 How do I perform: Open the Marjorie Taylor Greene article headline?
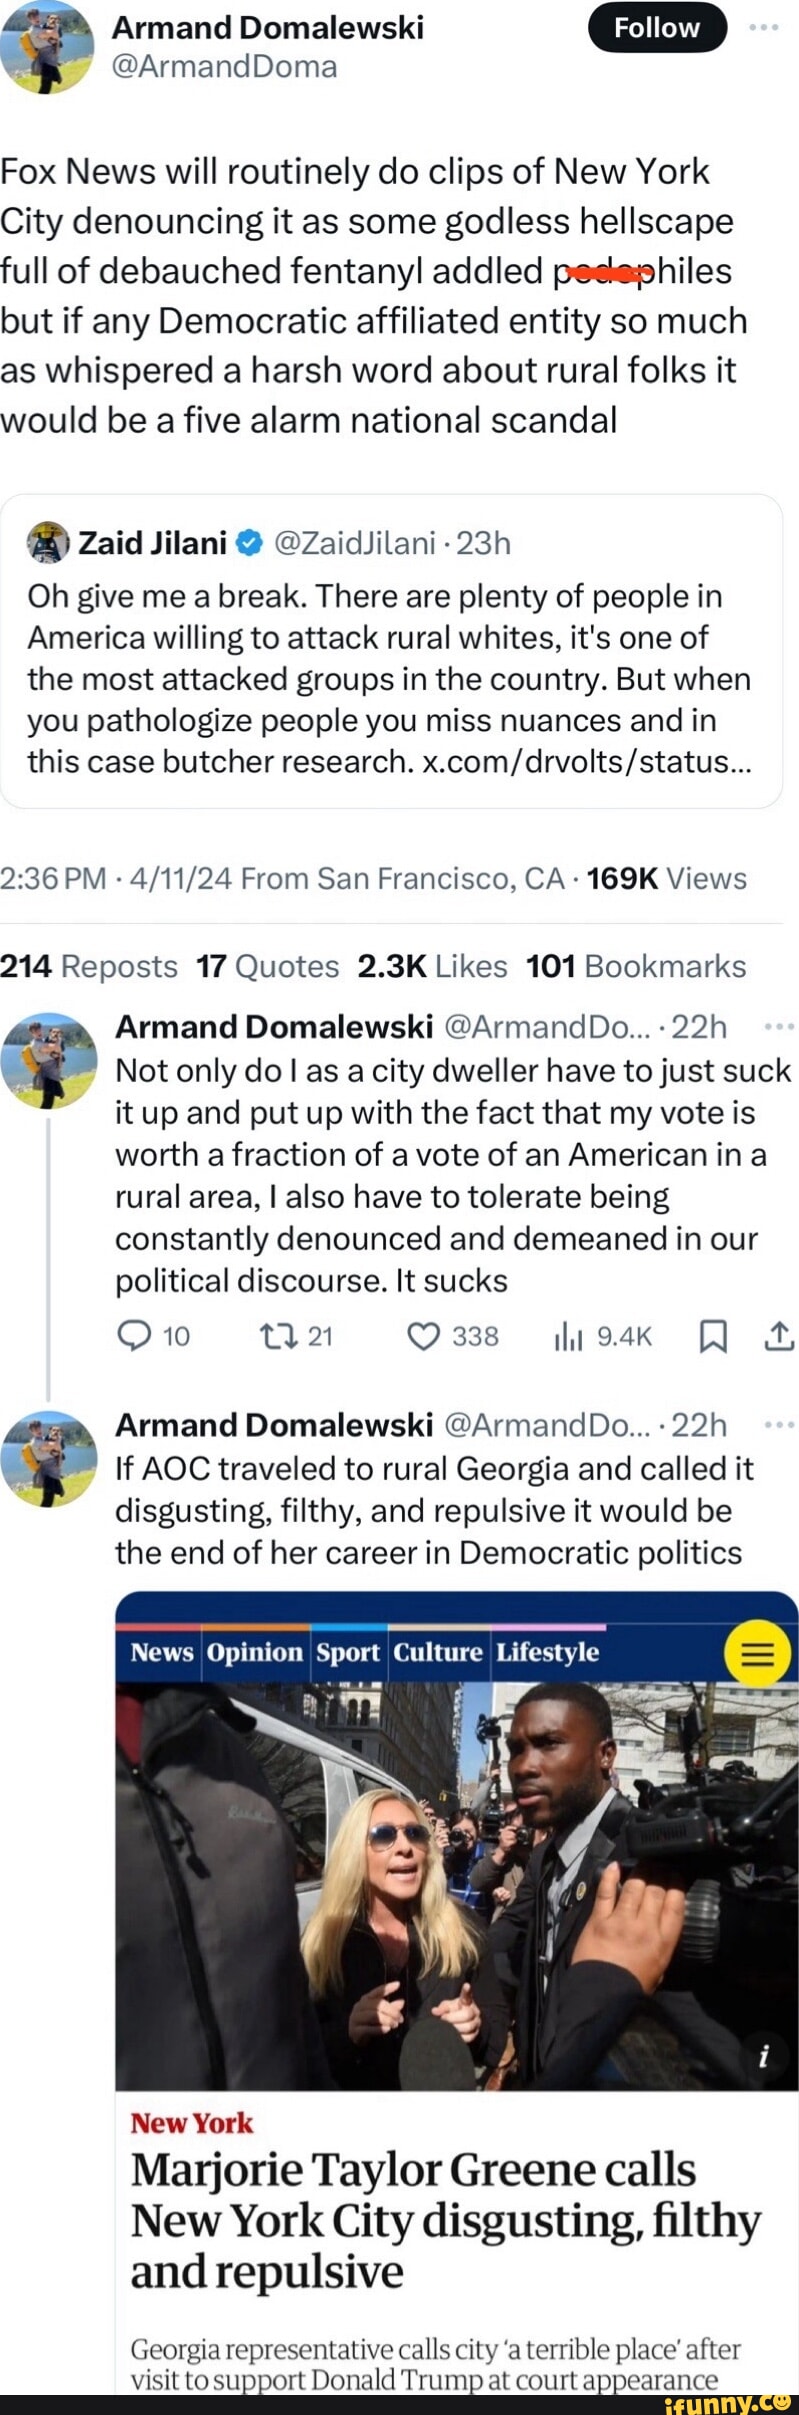445,2220
